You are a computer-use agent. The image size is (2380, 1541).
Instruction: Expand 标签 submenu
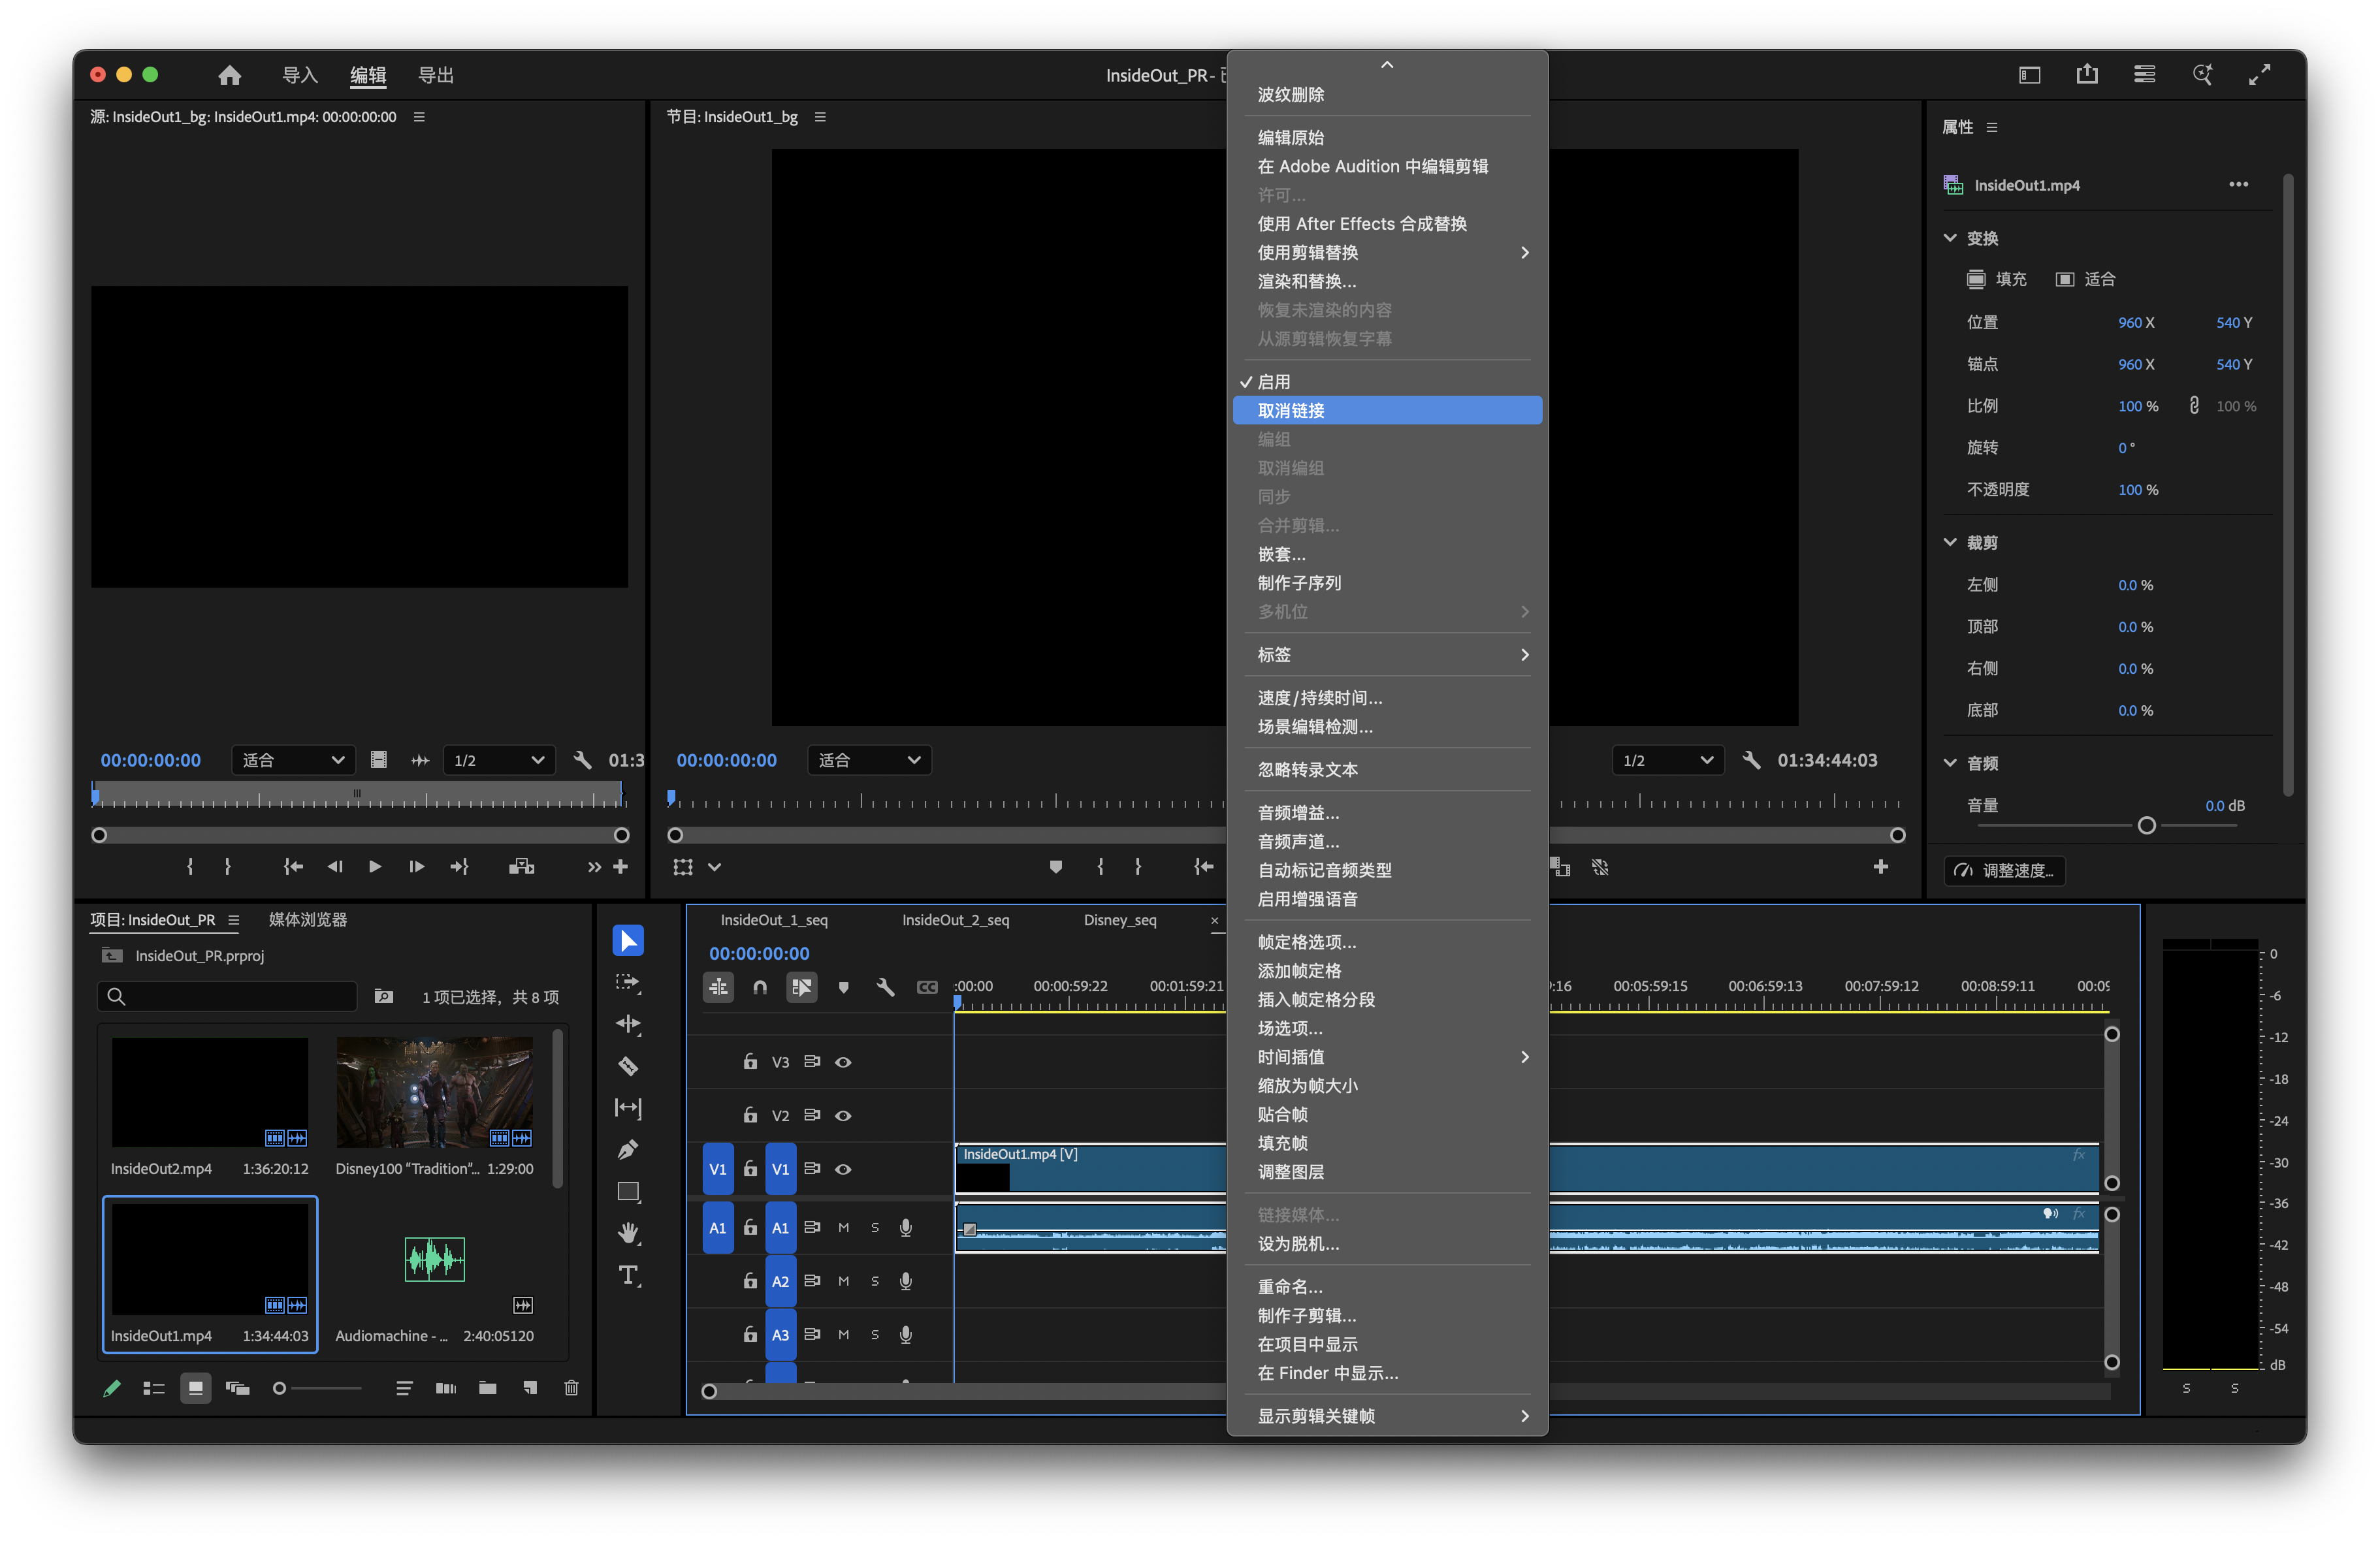[1387, 654]
